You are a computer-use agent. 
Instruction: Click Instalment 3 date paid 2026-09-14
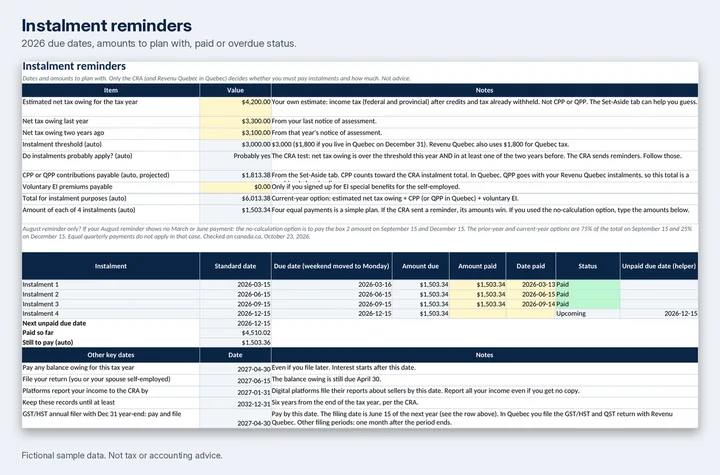point(531,304)
